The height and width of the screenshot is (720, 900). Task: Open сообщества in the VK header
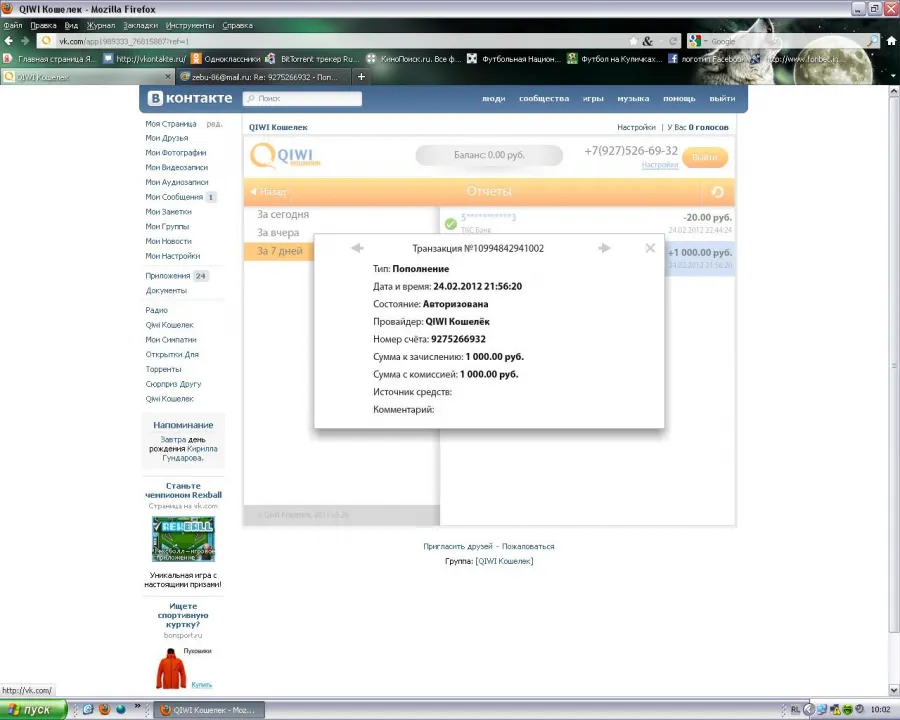[x=544, y=99]
